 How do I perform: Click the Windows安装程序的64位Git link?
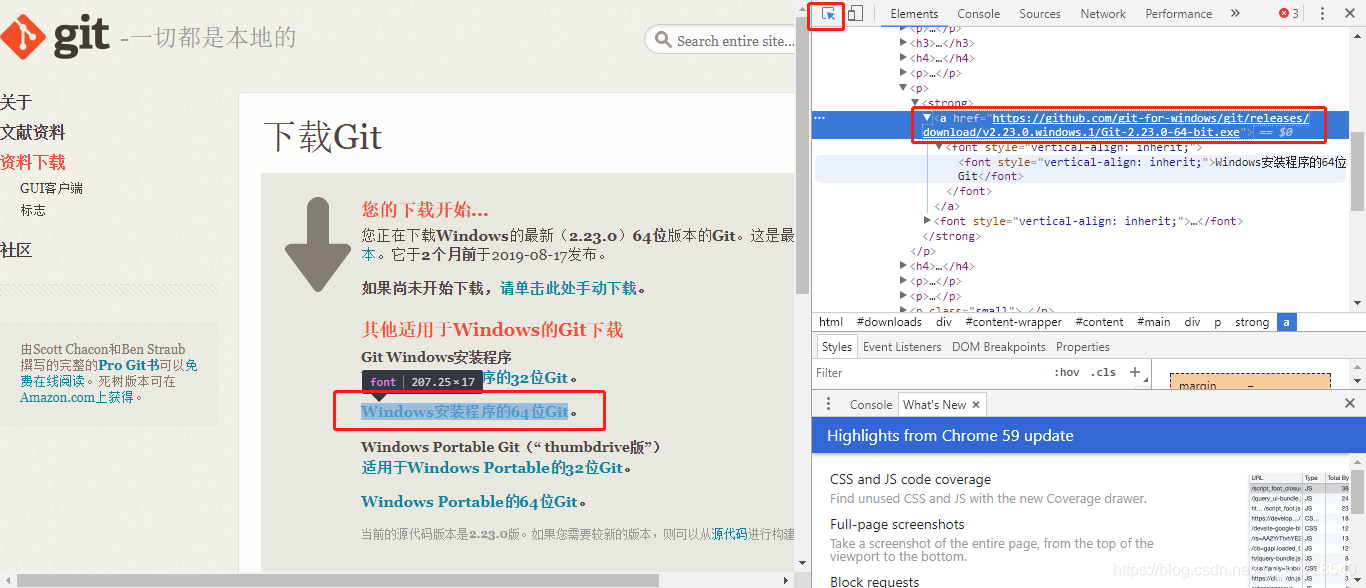(464, 411)
